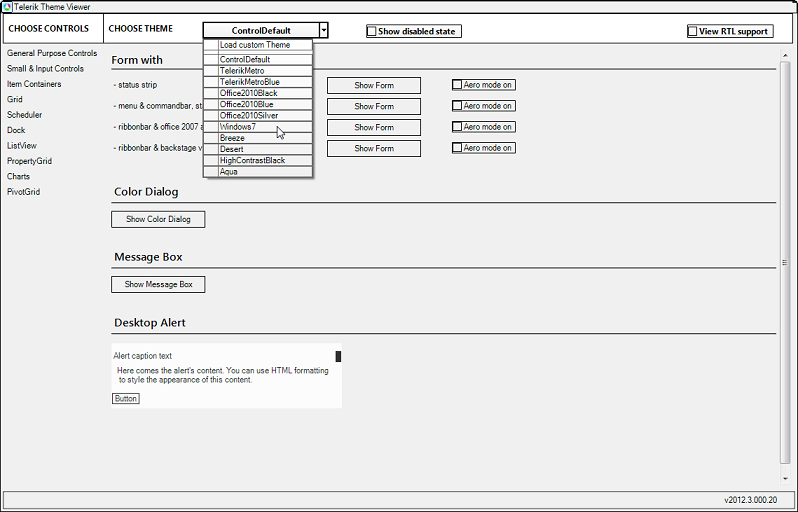Open Scheduler category
This screenshot has height=512, width=798.
pos(24,115)
